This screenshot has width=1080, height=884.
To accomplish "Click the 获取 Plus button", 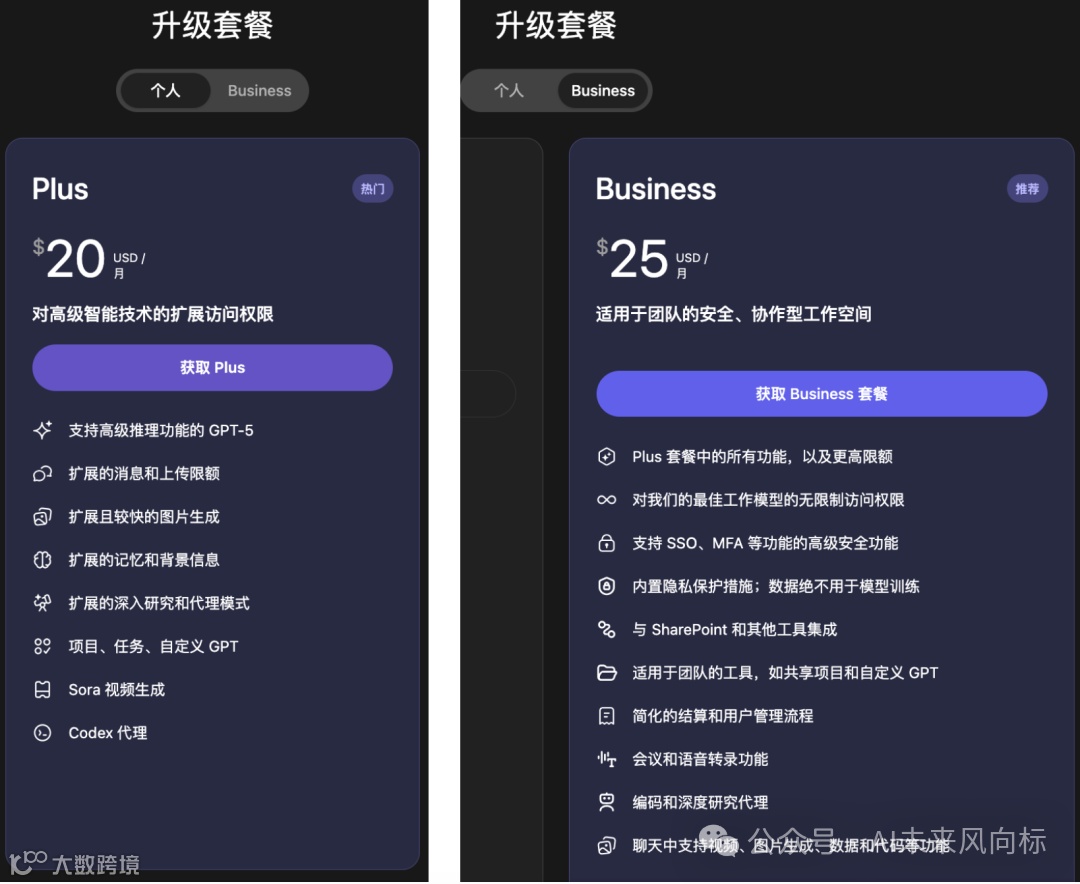I will point(212,367).
